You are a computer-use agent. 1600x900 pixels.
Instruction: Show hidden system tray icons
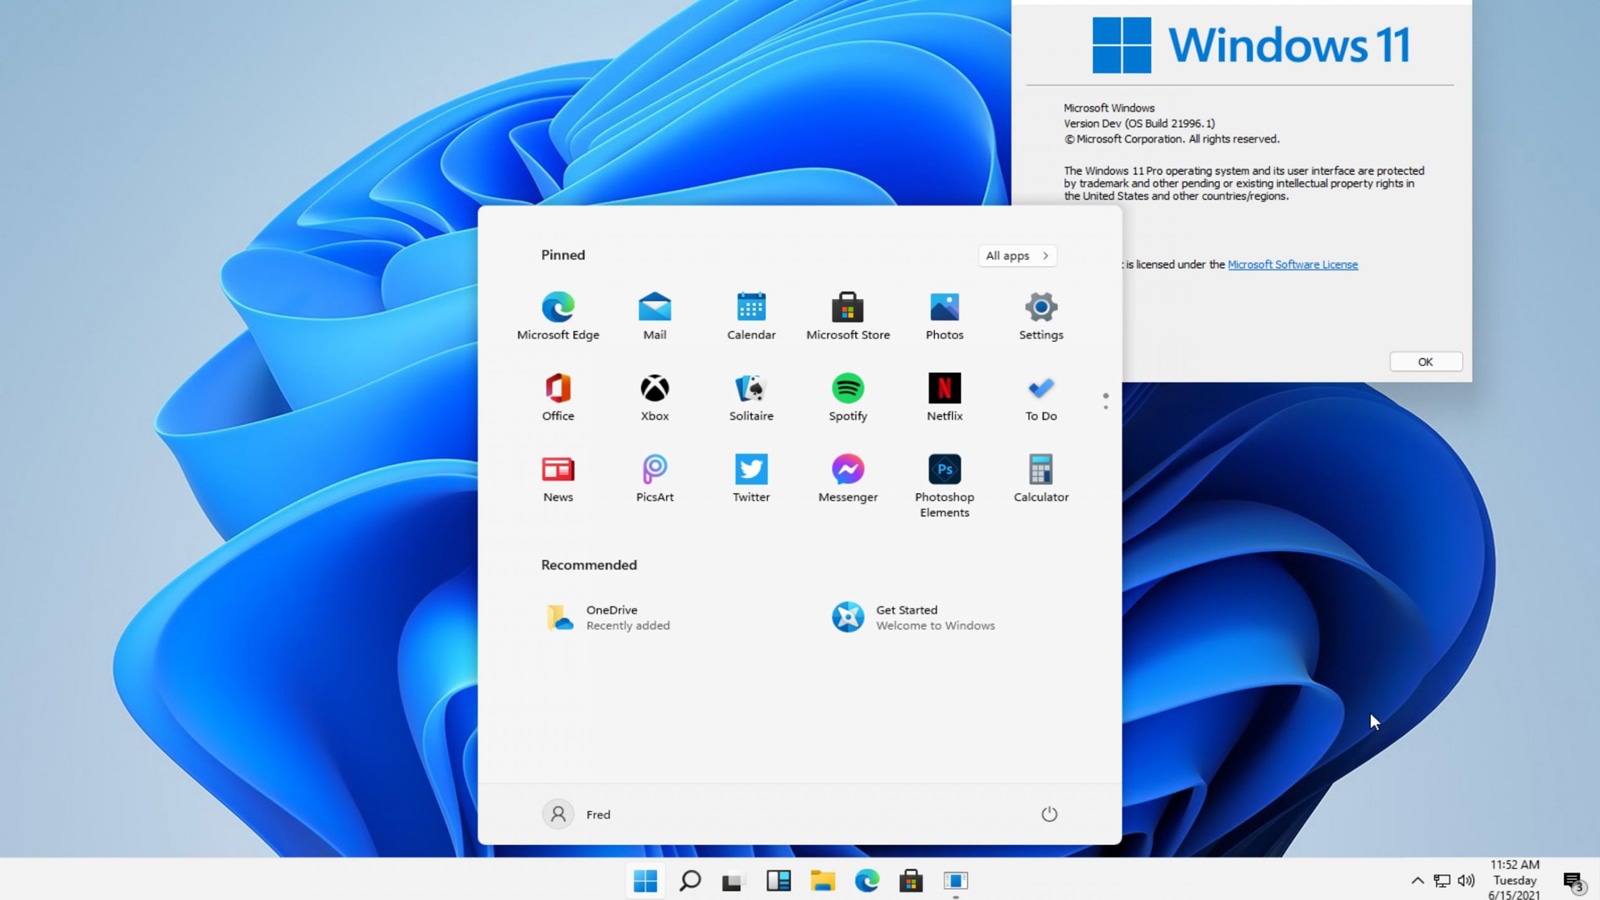[1417, 881]
